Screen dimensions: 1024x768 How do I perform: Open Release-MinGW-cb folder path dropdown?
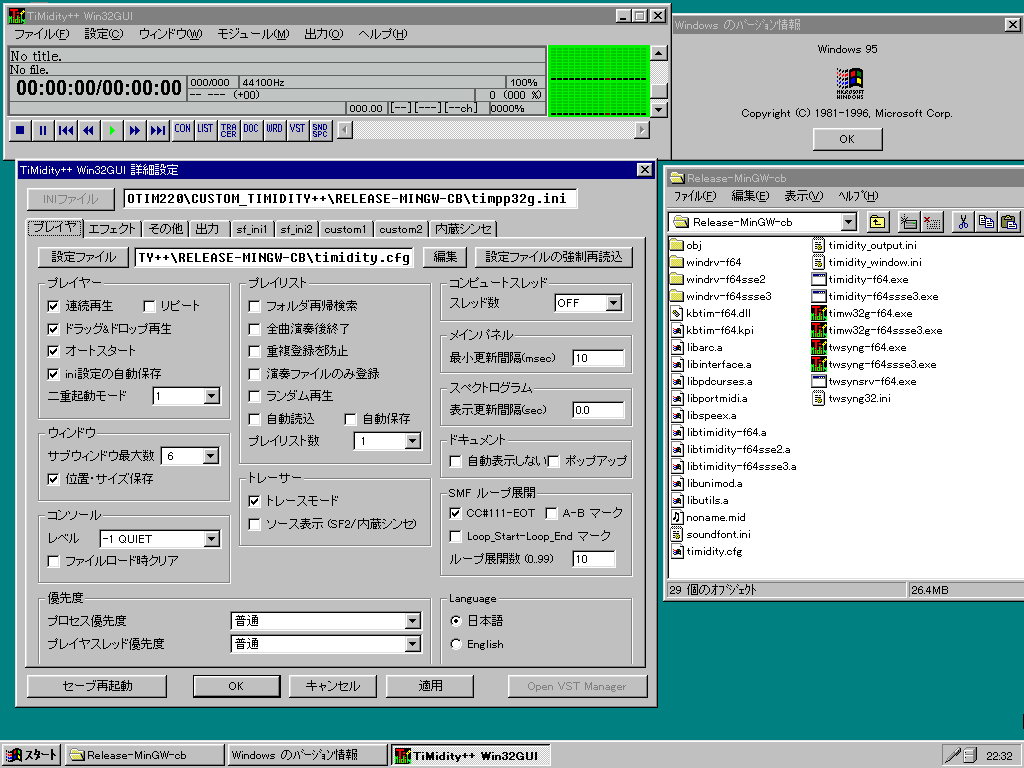click(x=848, y=222)
